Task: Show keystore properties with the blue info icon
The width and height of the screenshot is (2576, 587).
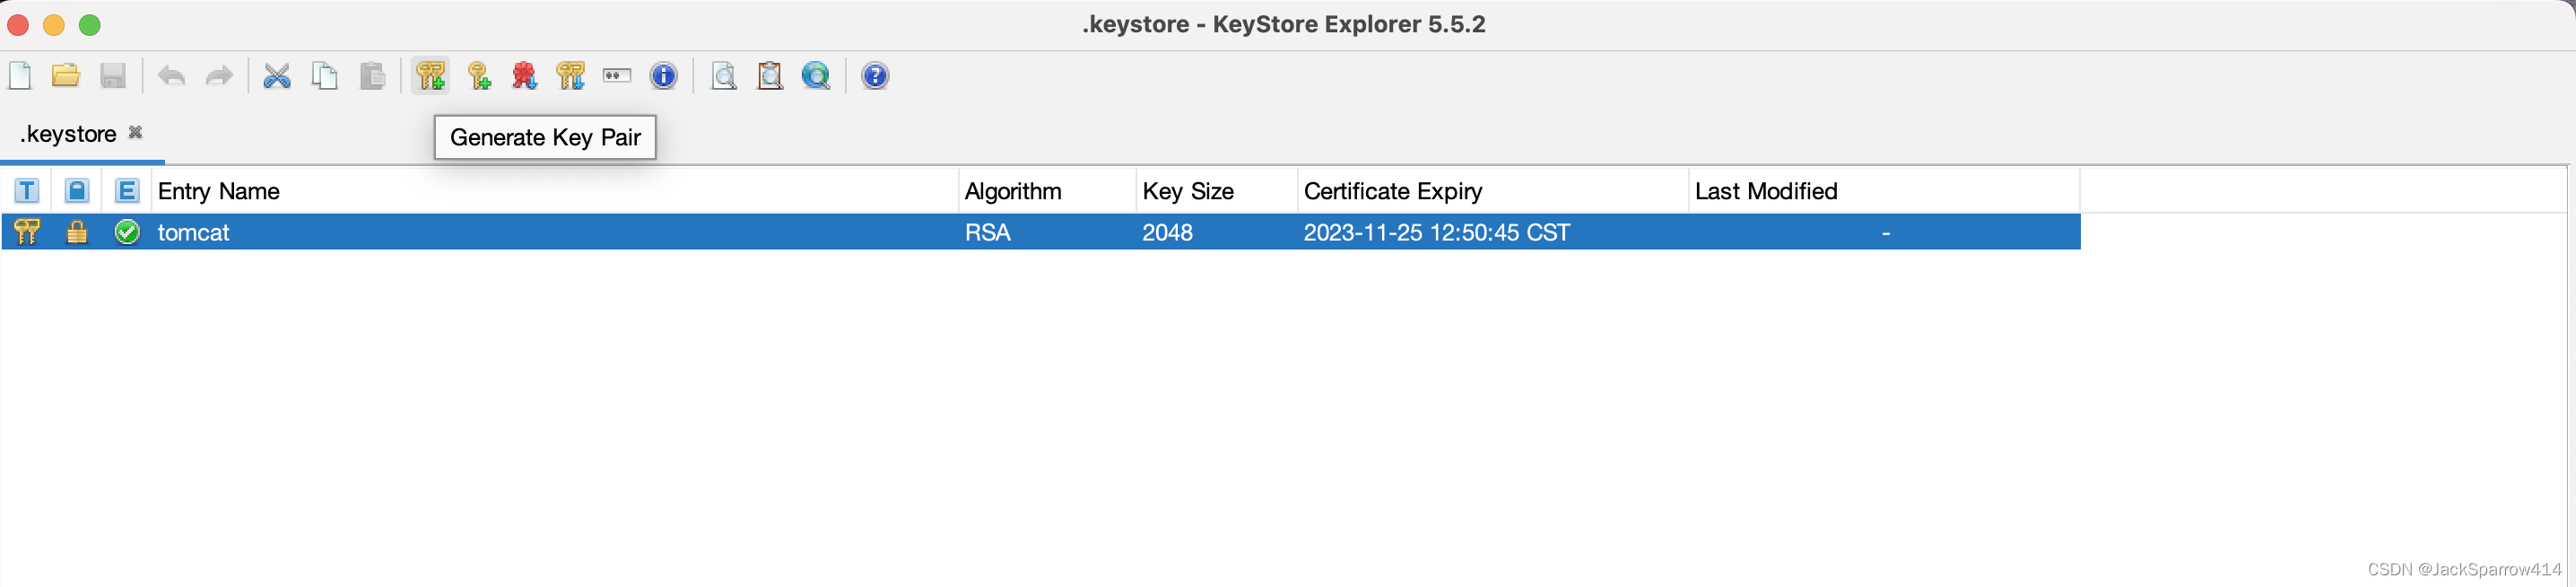Action: (x=664, y=76)
